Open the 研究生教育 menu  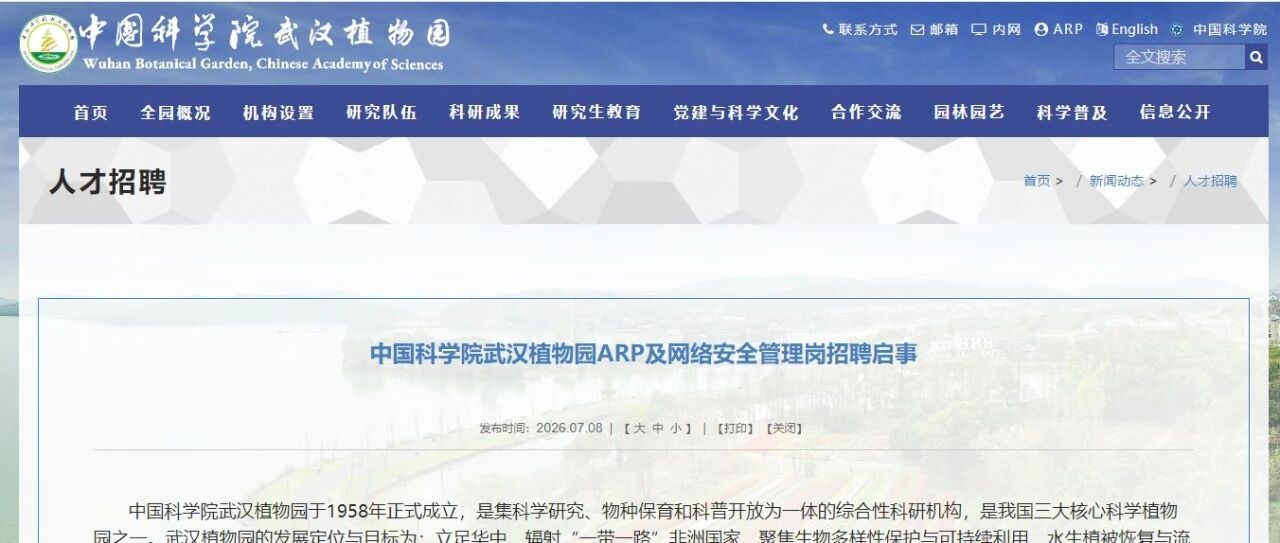coord(597,112)
